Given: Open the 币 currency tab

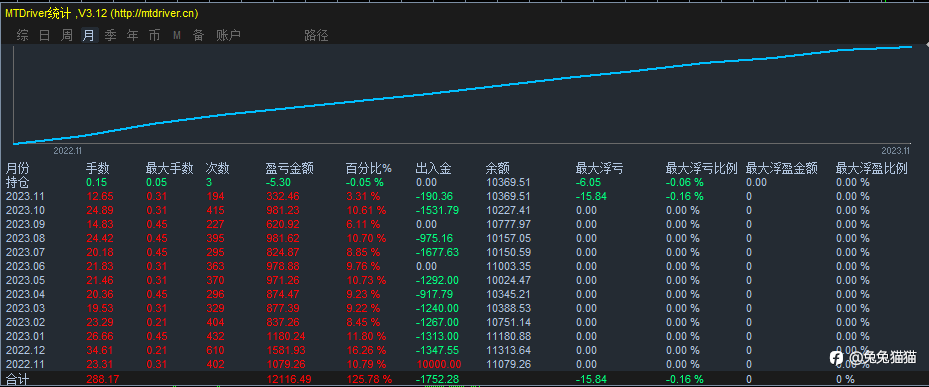Looking at the screenshot, I should click(x=155, y=36).
